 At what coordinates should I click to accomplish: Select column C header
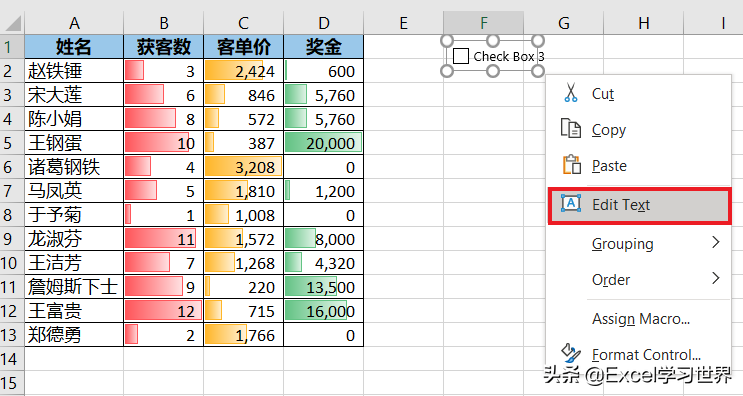point(244,23)
